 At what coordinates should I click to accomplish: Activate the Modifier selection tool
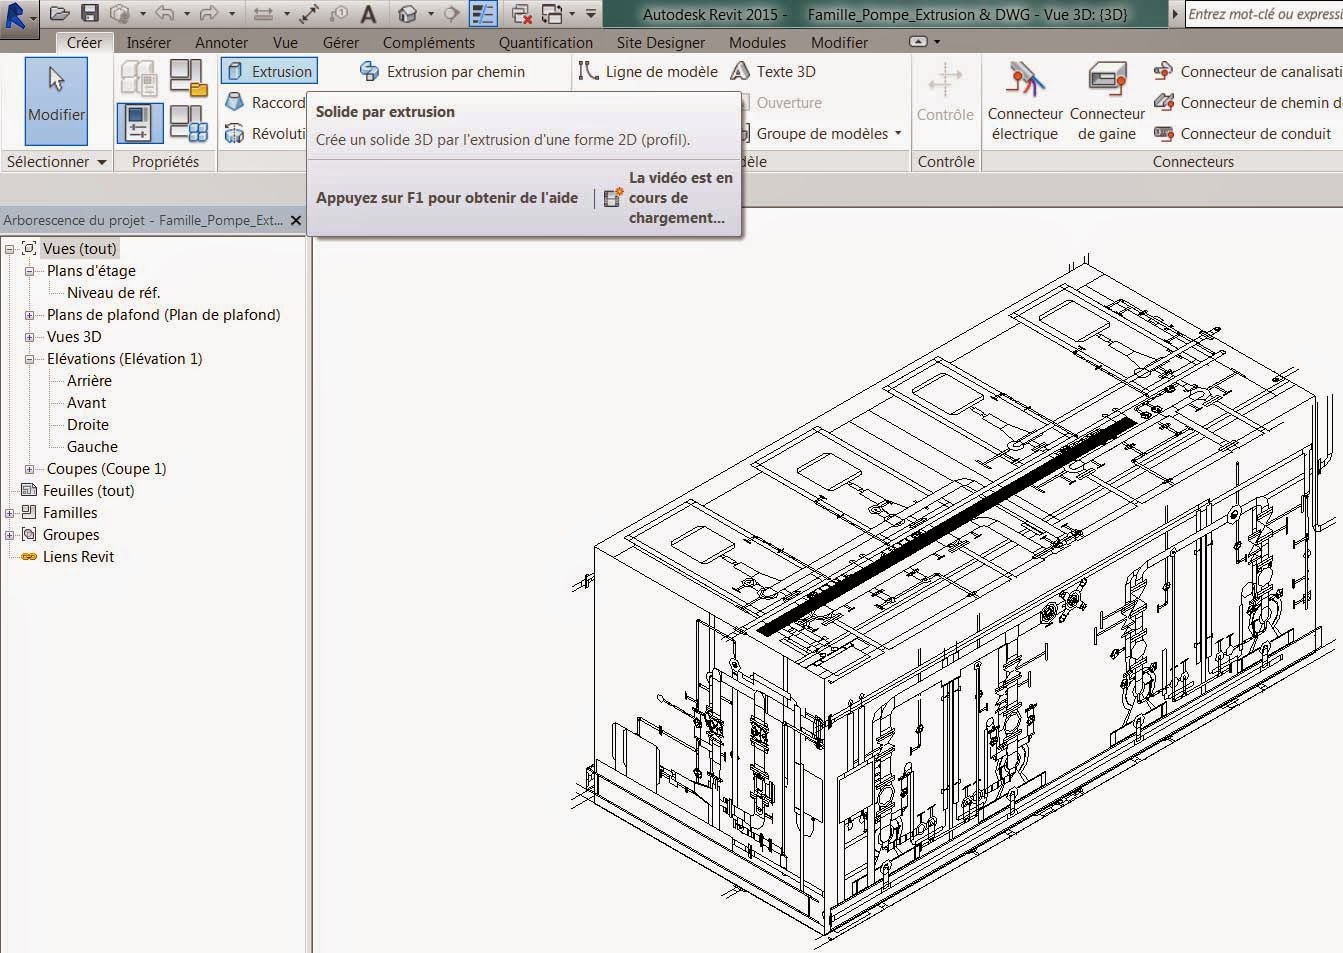point(56,100)
